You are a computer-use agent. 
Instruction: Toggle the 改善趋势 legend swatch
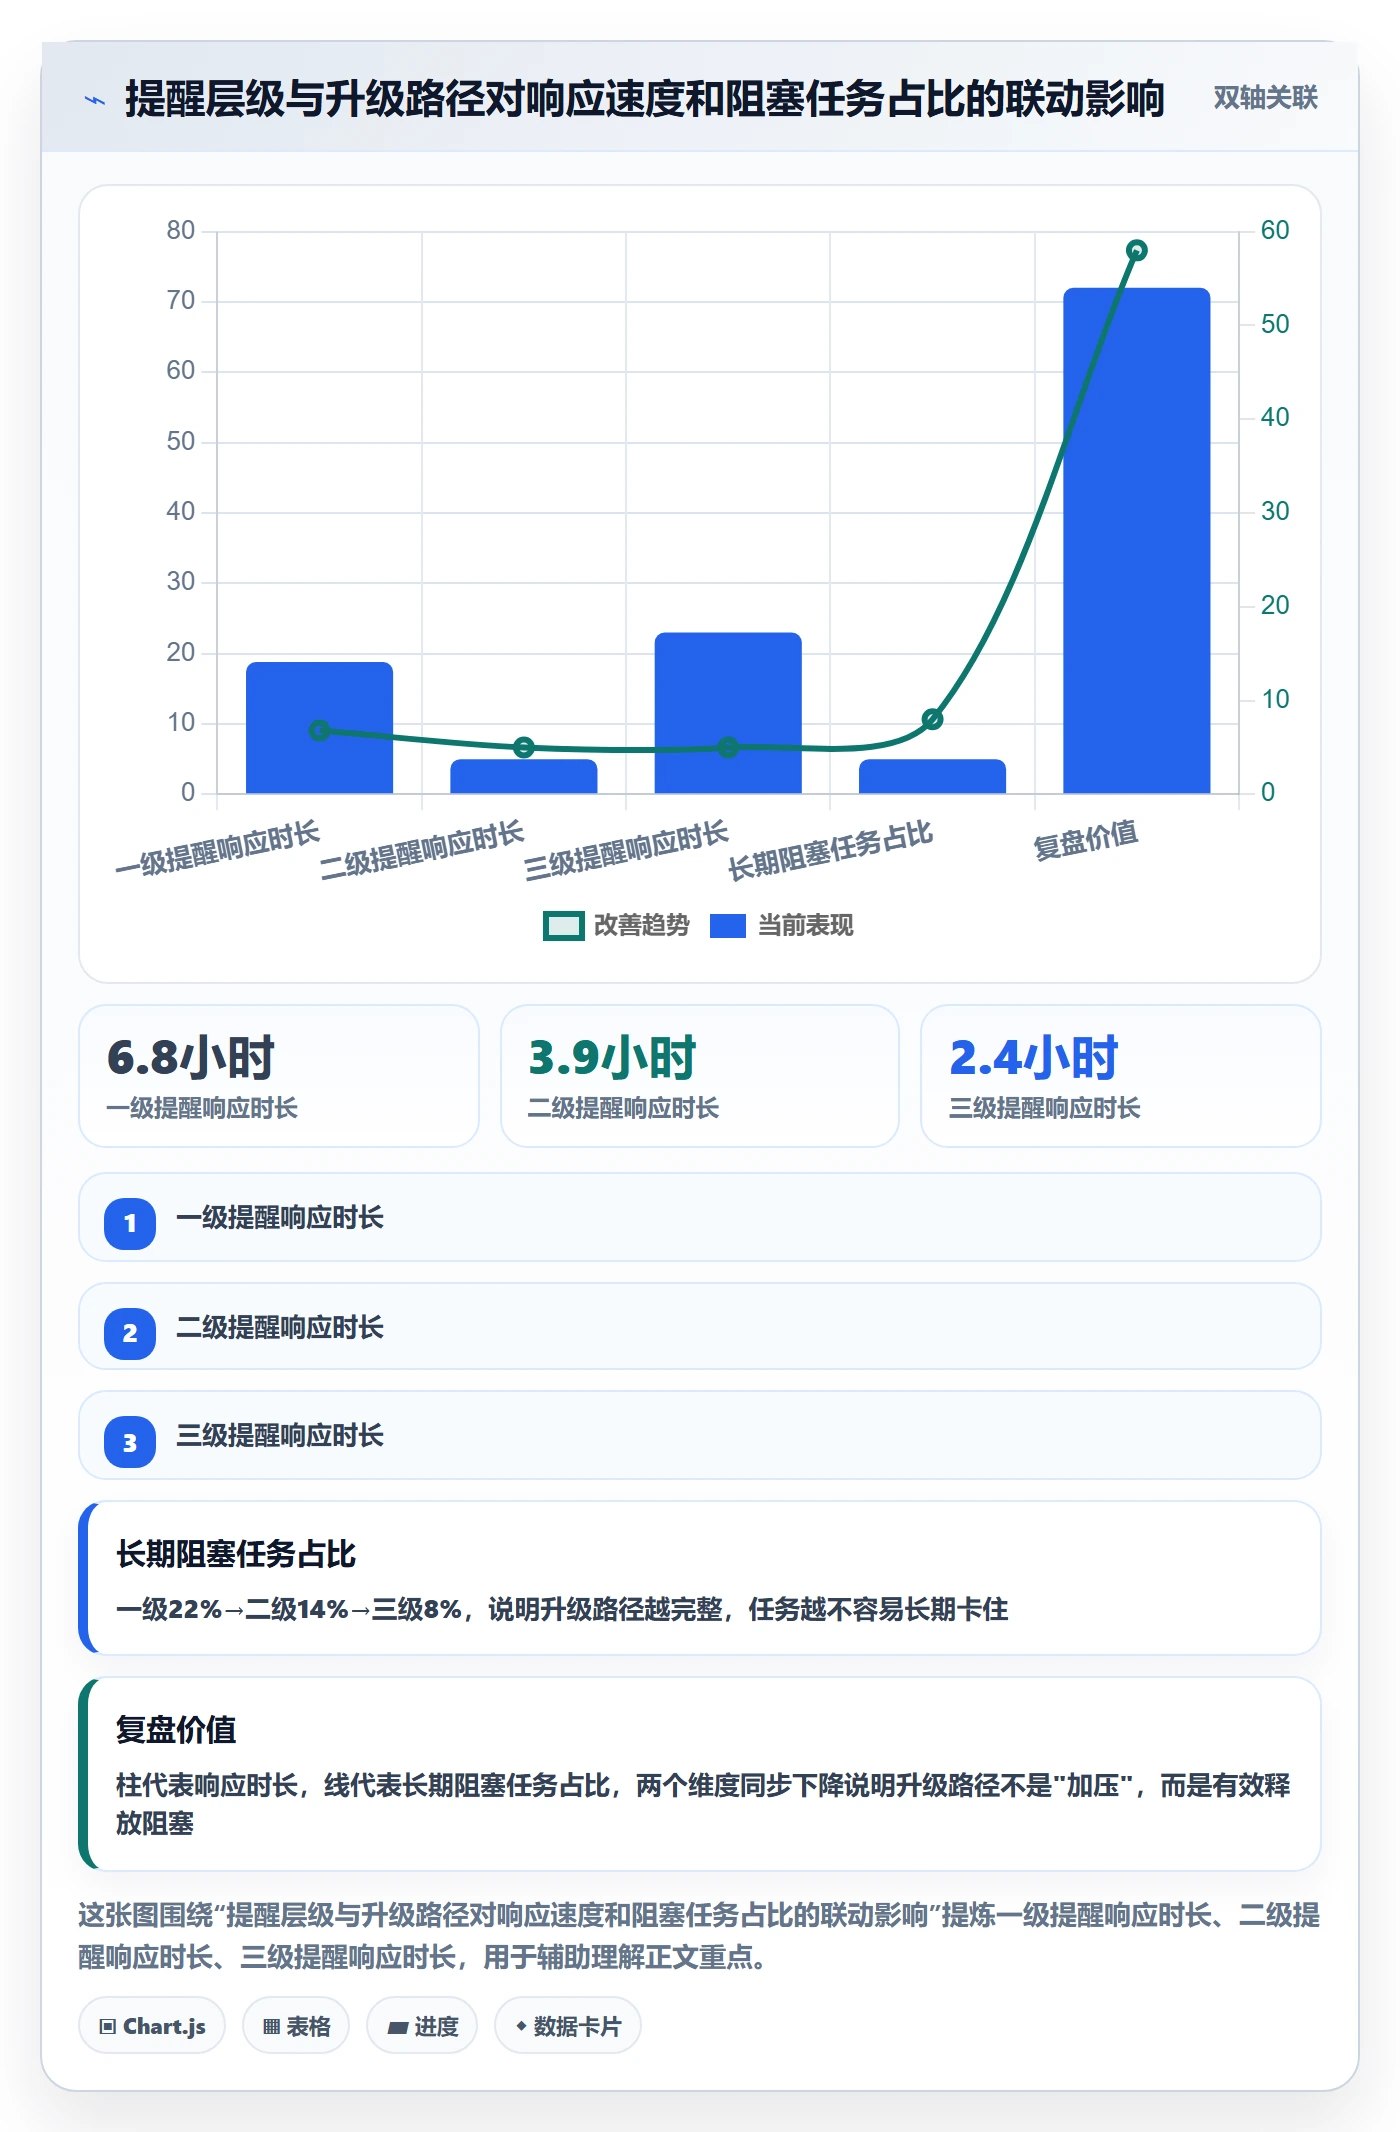tap(563, 926)
